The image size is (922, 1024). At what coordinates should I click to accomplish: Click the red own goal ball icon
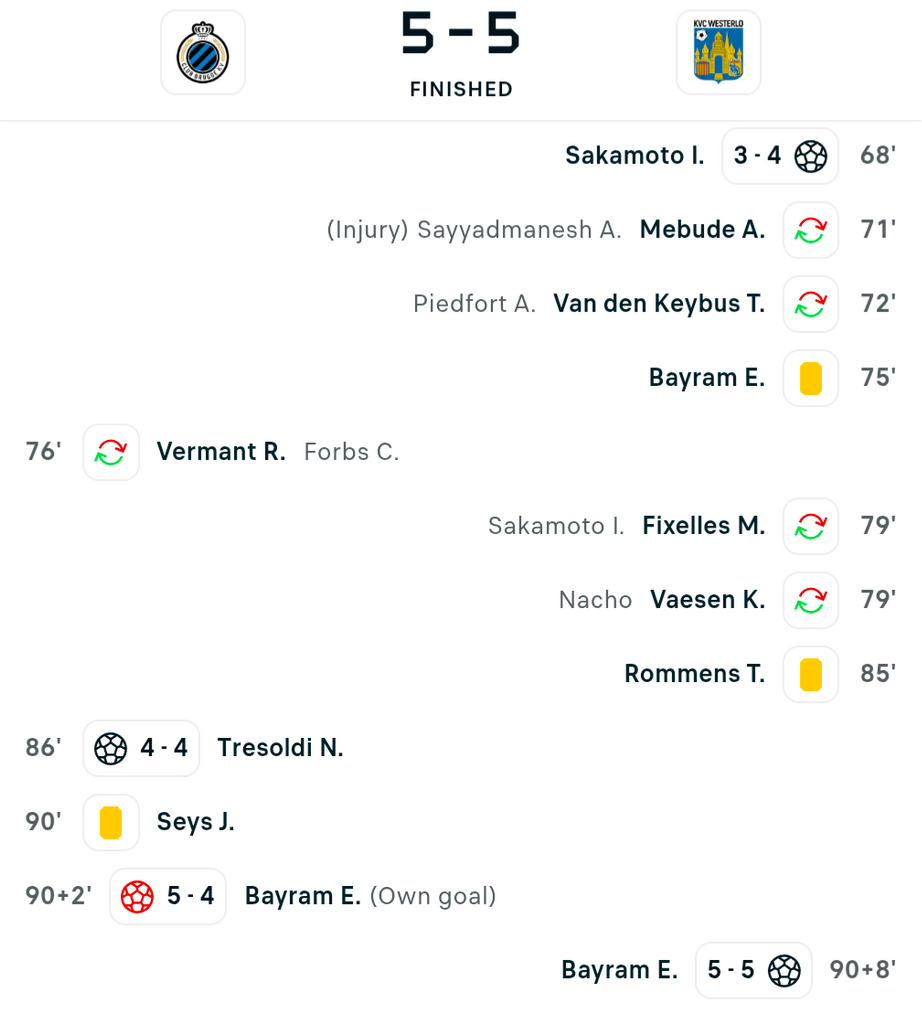[x=137, y=896]
